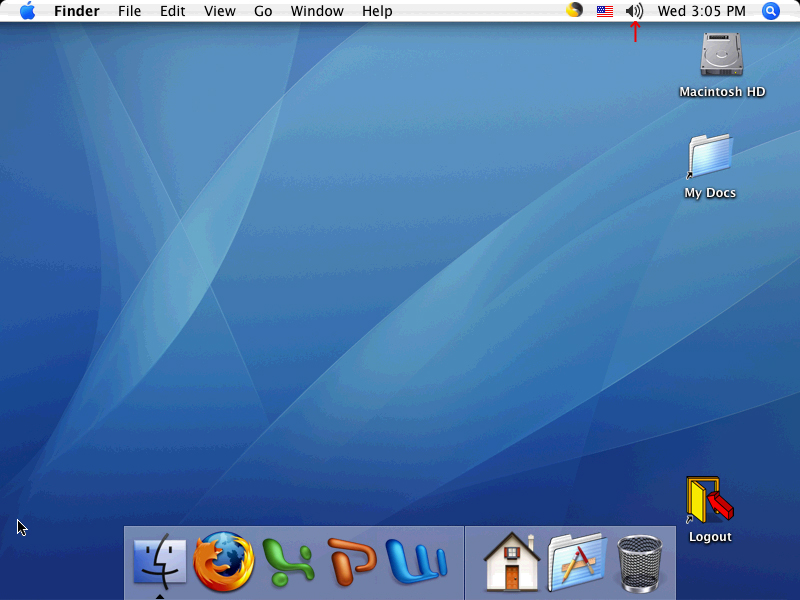This screenshot has height=600, width=800.
Task: Open the Go menu
Action: point(263,11)
